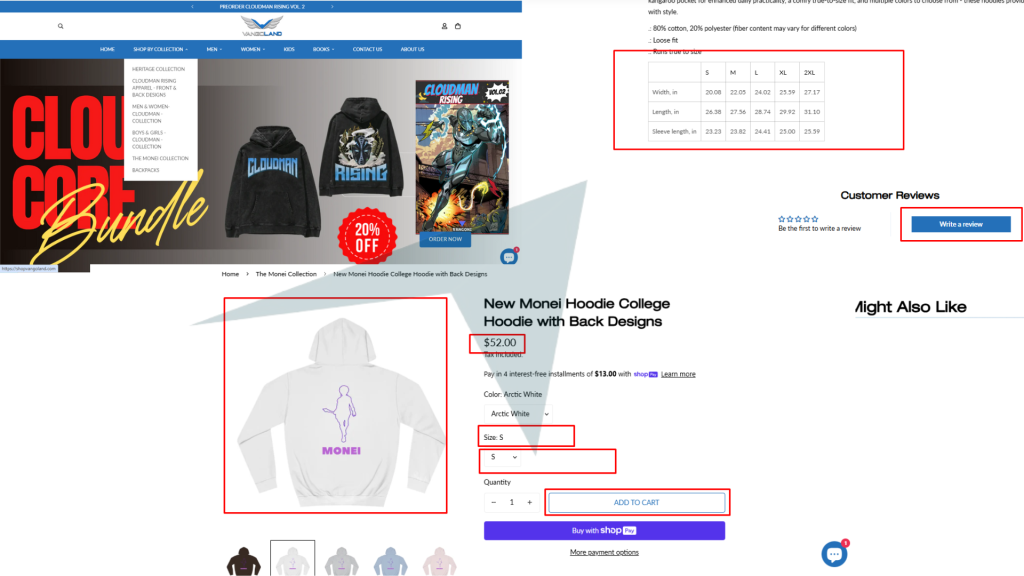Screen dimensions: 1024x576
Task: Click the search magnifier icon in header
Action: [x=61, y=26]
